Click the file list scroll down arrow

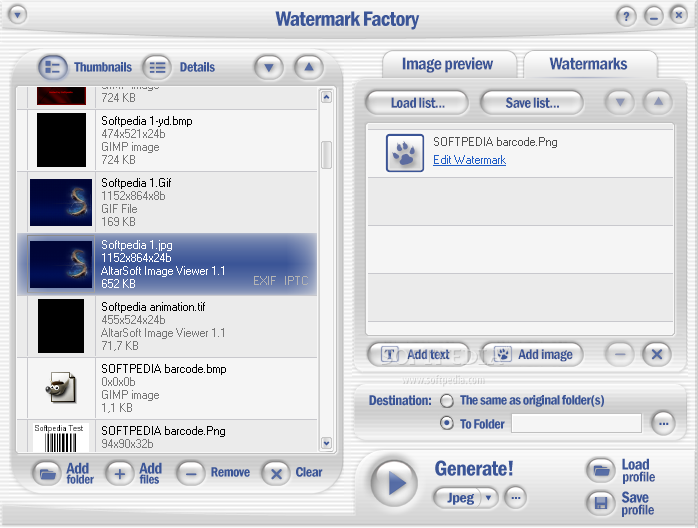point(326,443)
